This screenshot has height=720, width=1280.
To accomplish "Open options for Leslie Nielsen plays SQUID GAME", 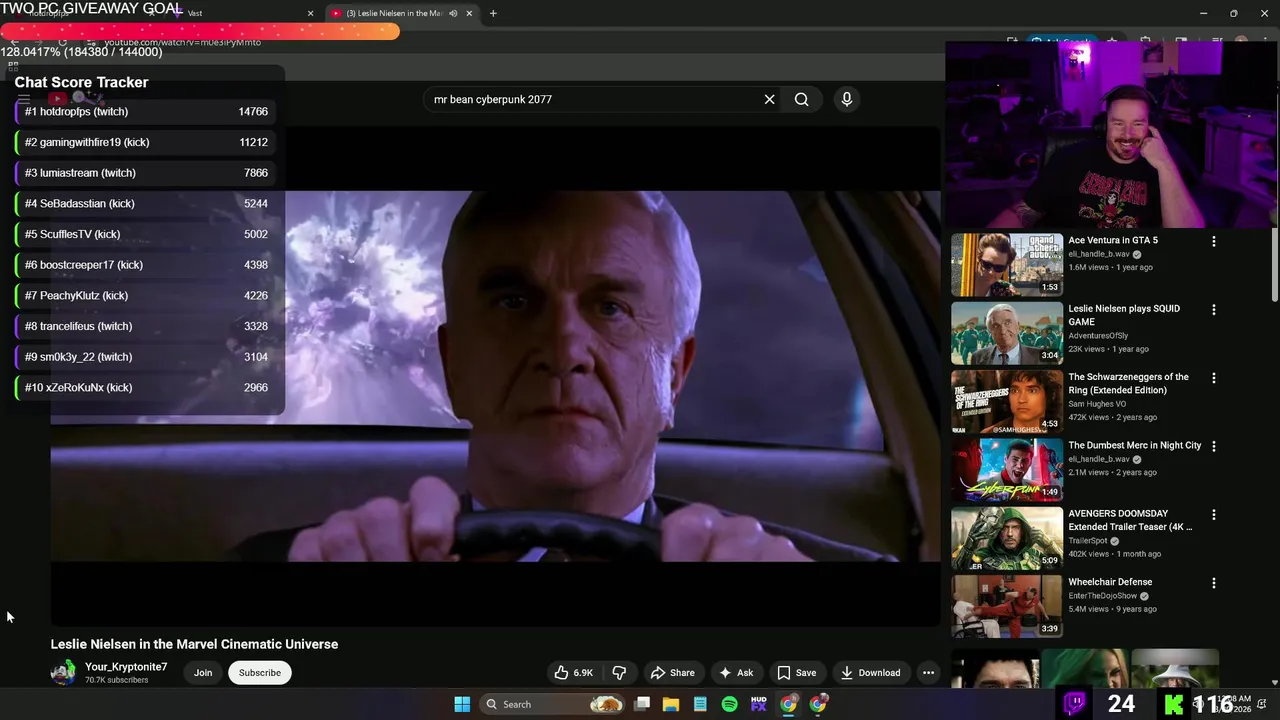I will 1214,310.
